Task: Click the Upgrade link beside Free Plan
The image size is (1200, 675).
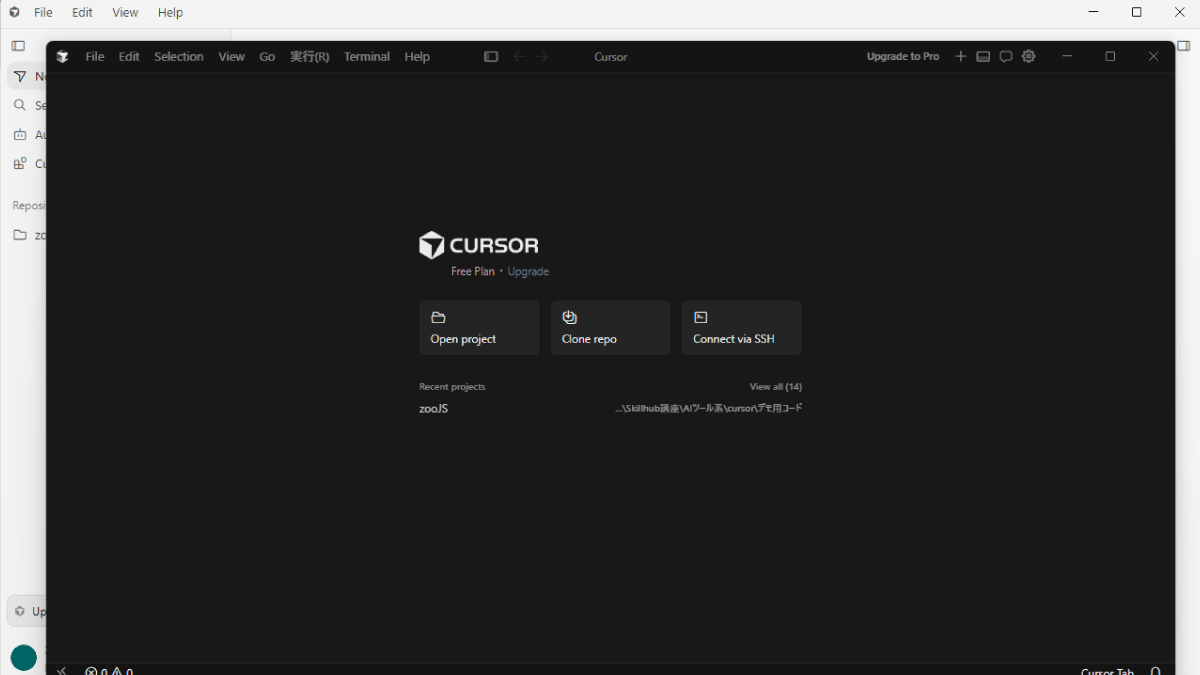Action: pyautogui.click(x=528, y=272)
